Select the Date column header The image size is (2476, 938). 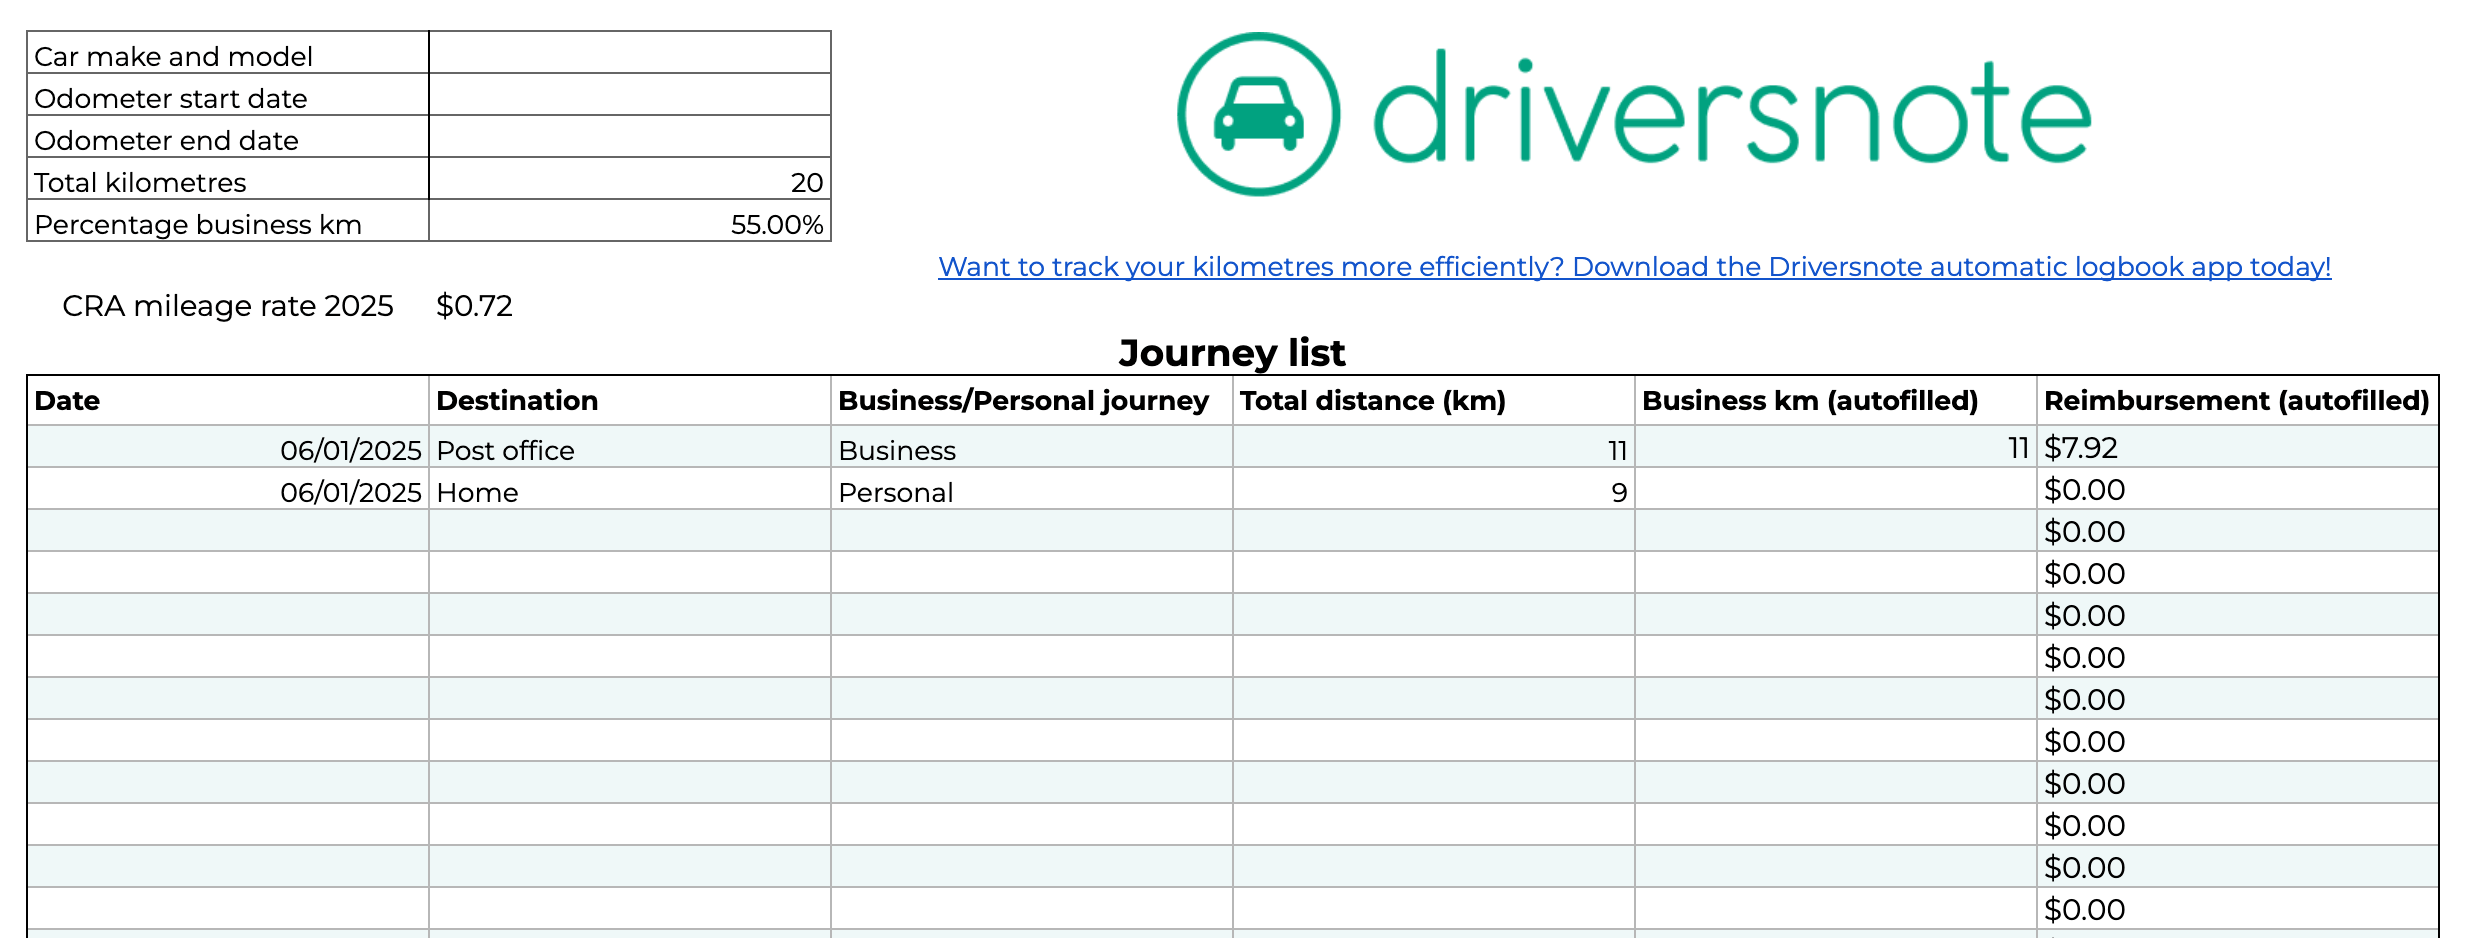tap(228, 400)
